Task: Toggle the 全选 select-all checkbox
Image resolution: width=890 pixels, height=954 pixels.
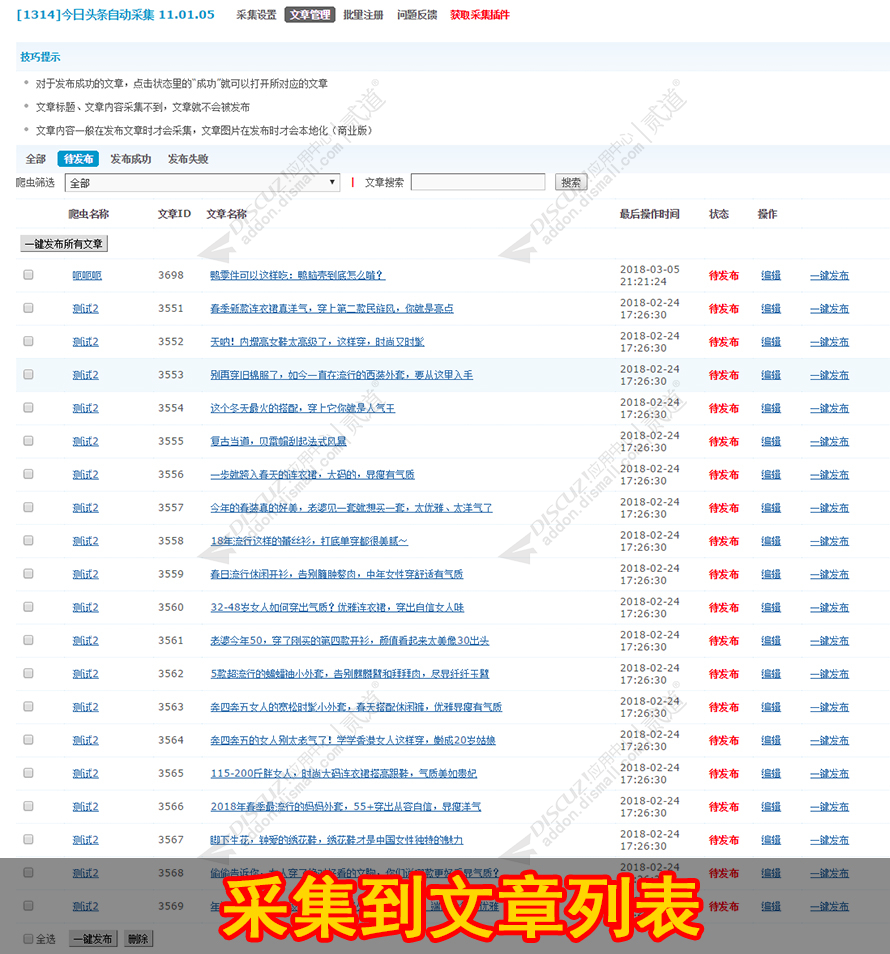Action: pos(28,938)
